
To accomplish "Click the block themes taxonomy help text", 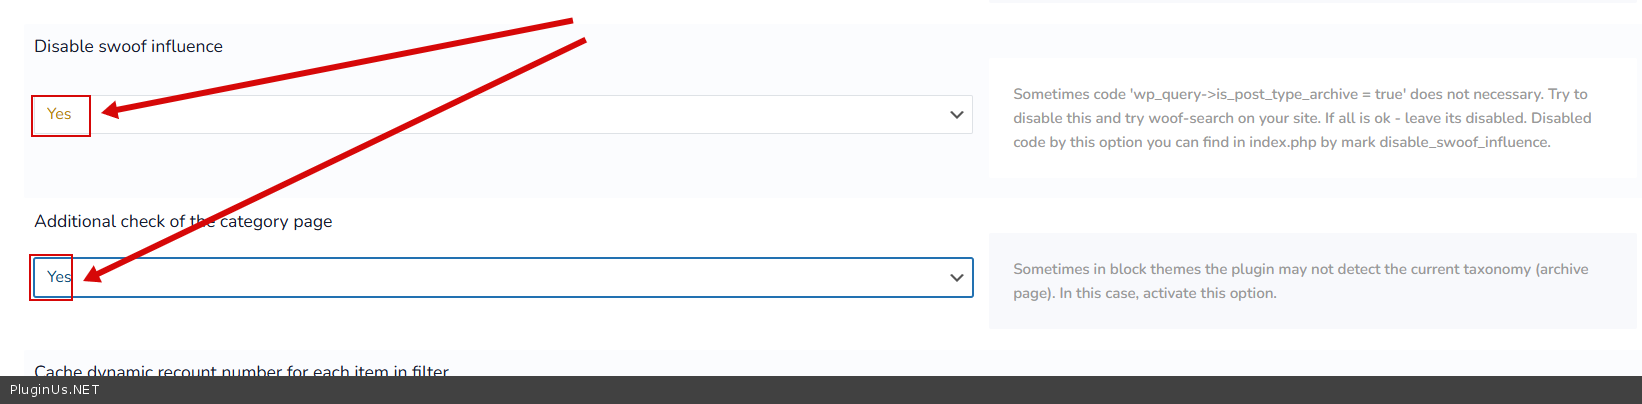I will click(x=1300, y=269).
